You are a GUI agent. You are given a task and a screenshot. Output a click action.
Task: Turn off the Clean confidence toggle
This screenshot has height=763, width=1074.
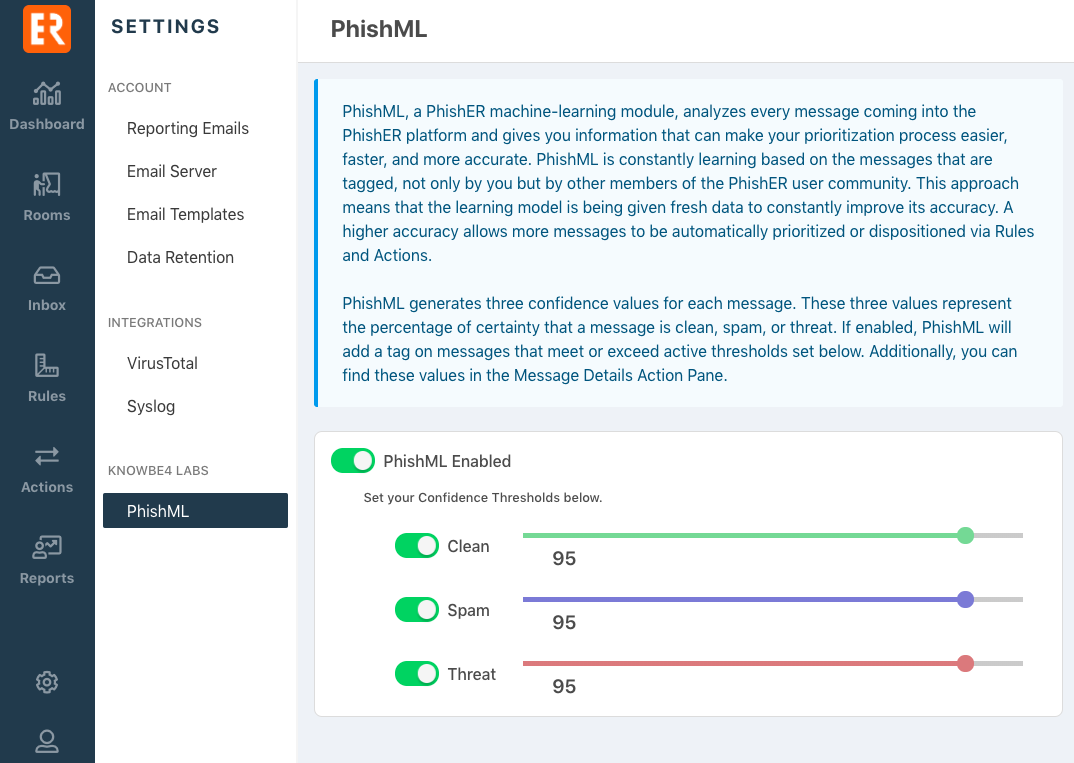417,546
